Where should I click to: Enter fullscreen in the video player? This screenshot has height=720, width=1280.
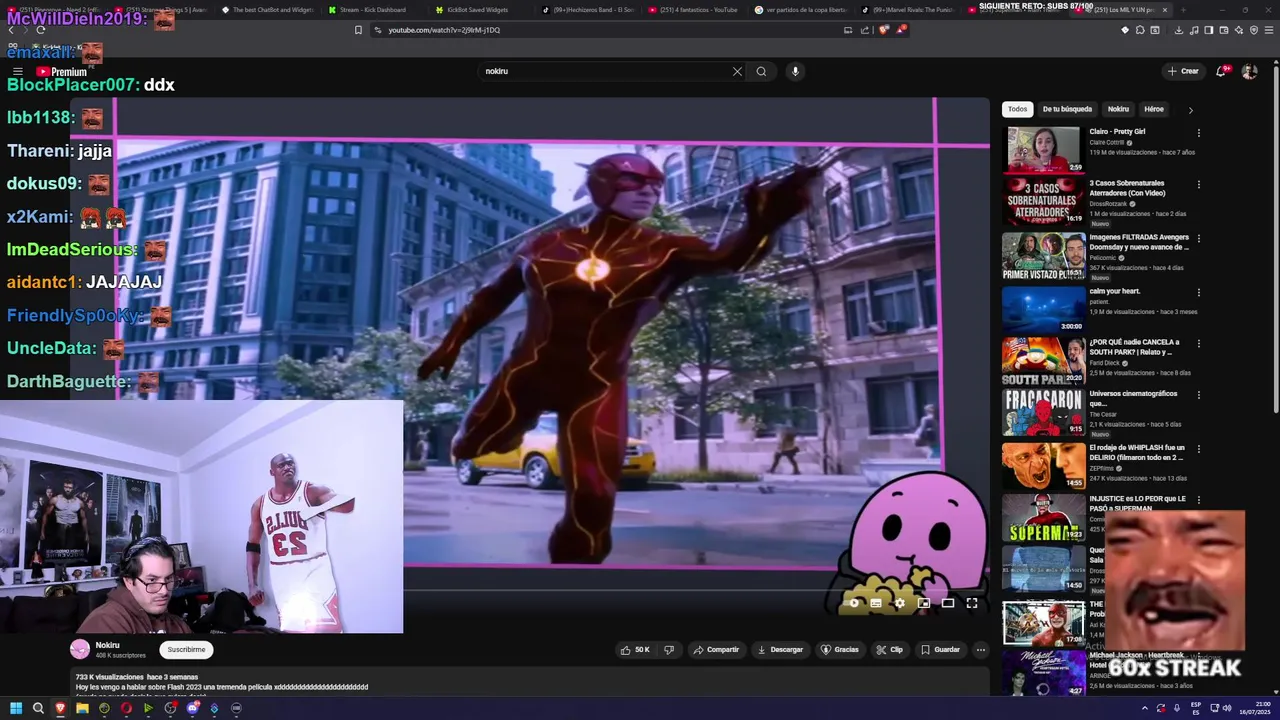click(x=972, y=603)
